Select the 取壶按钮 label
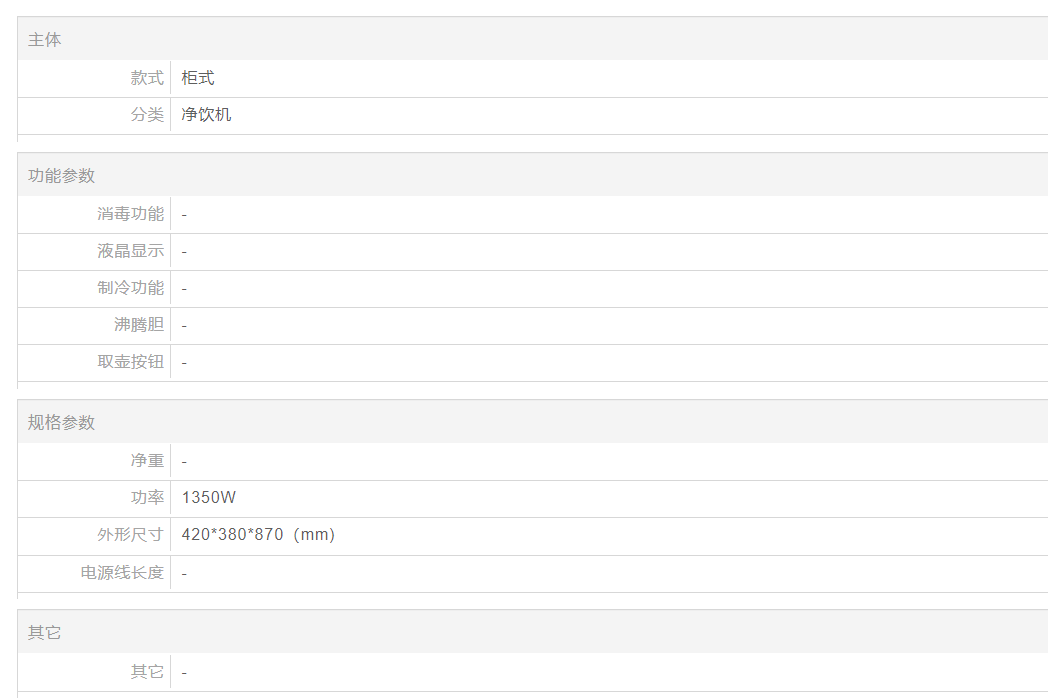Image resolution: width=1058 pixels, height=698 pixels. point(131,362)
